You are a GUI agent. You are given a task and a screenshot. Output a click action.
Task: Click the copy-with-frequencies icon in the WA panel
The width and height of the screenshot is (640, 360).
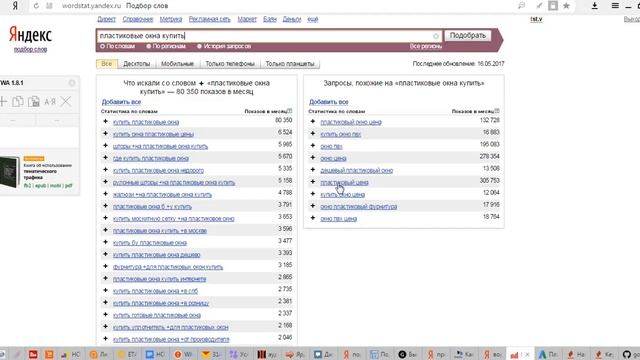click(x=33, y=102)
